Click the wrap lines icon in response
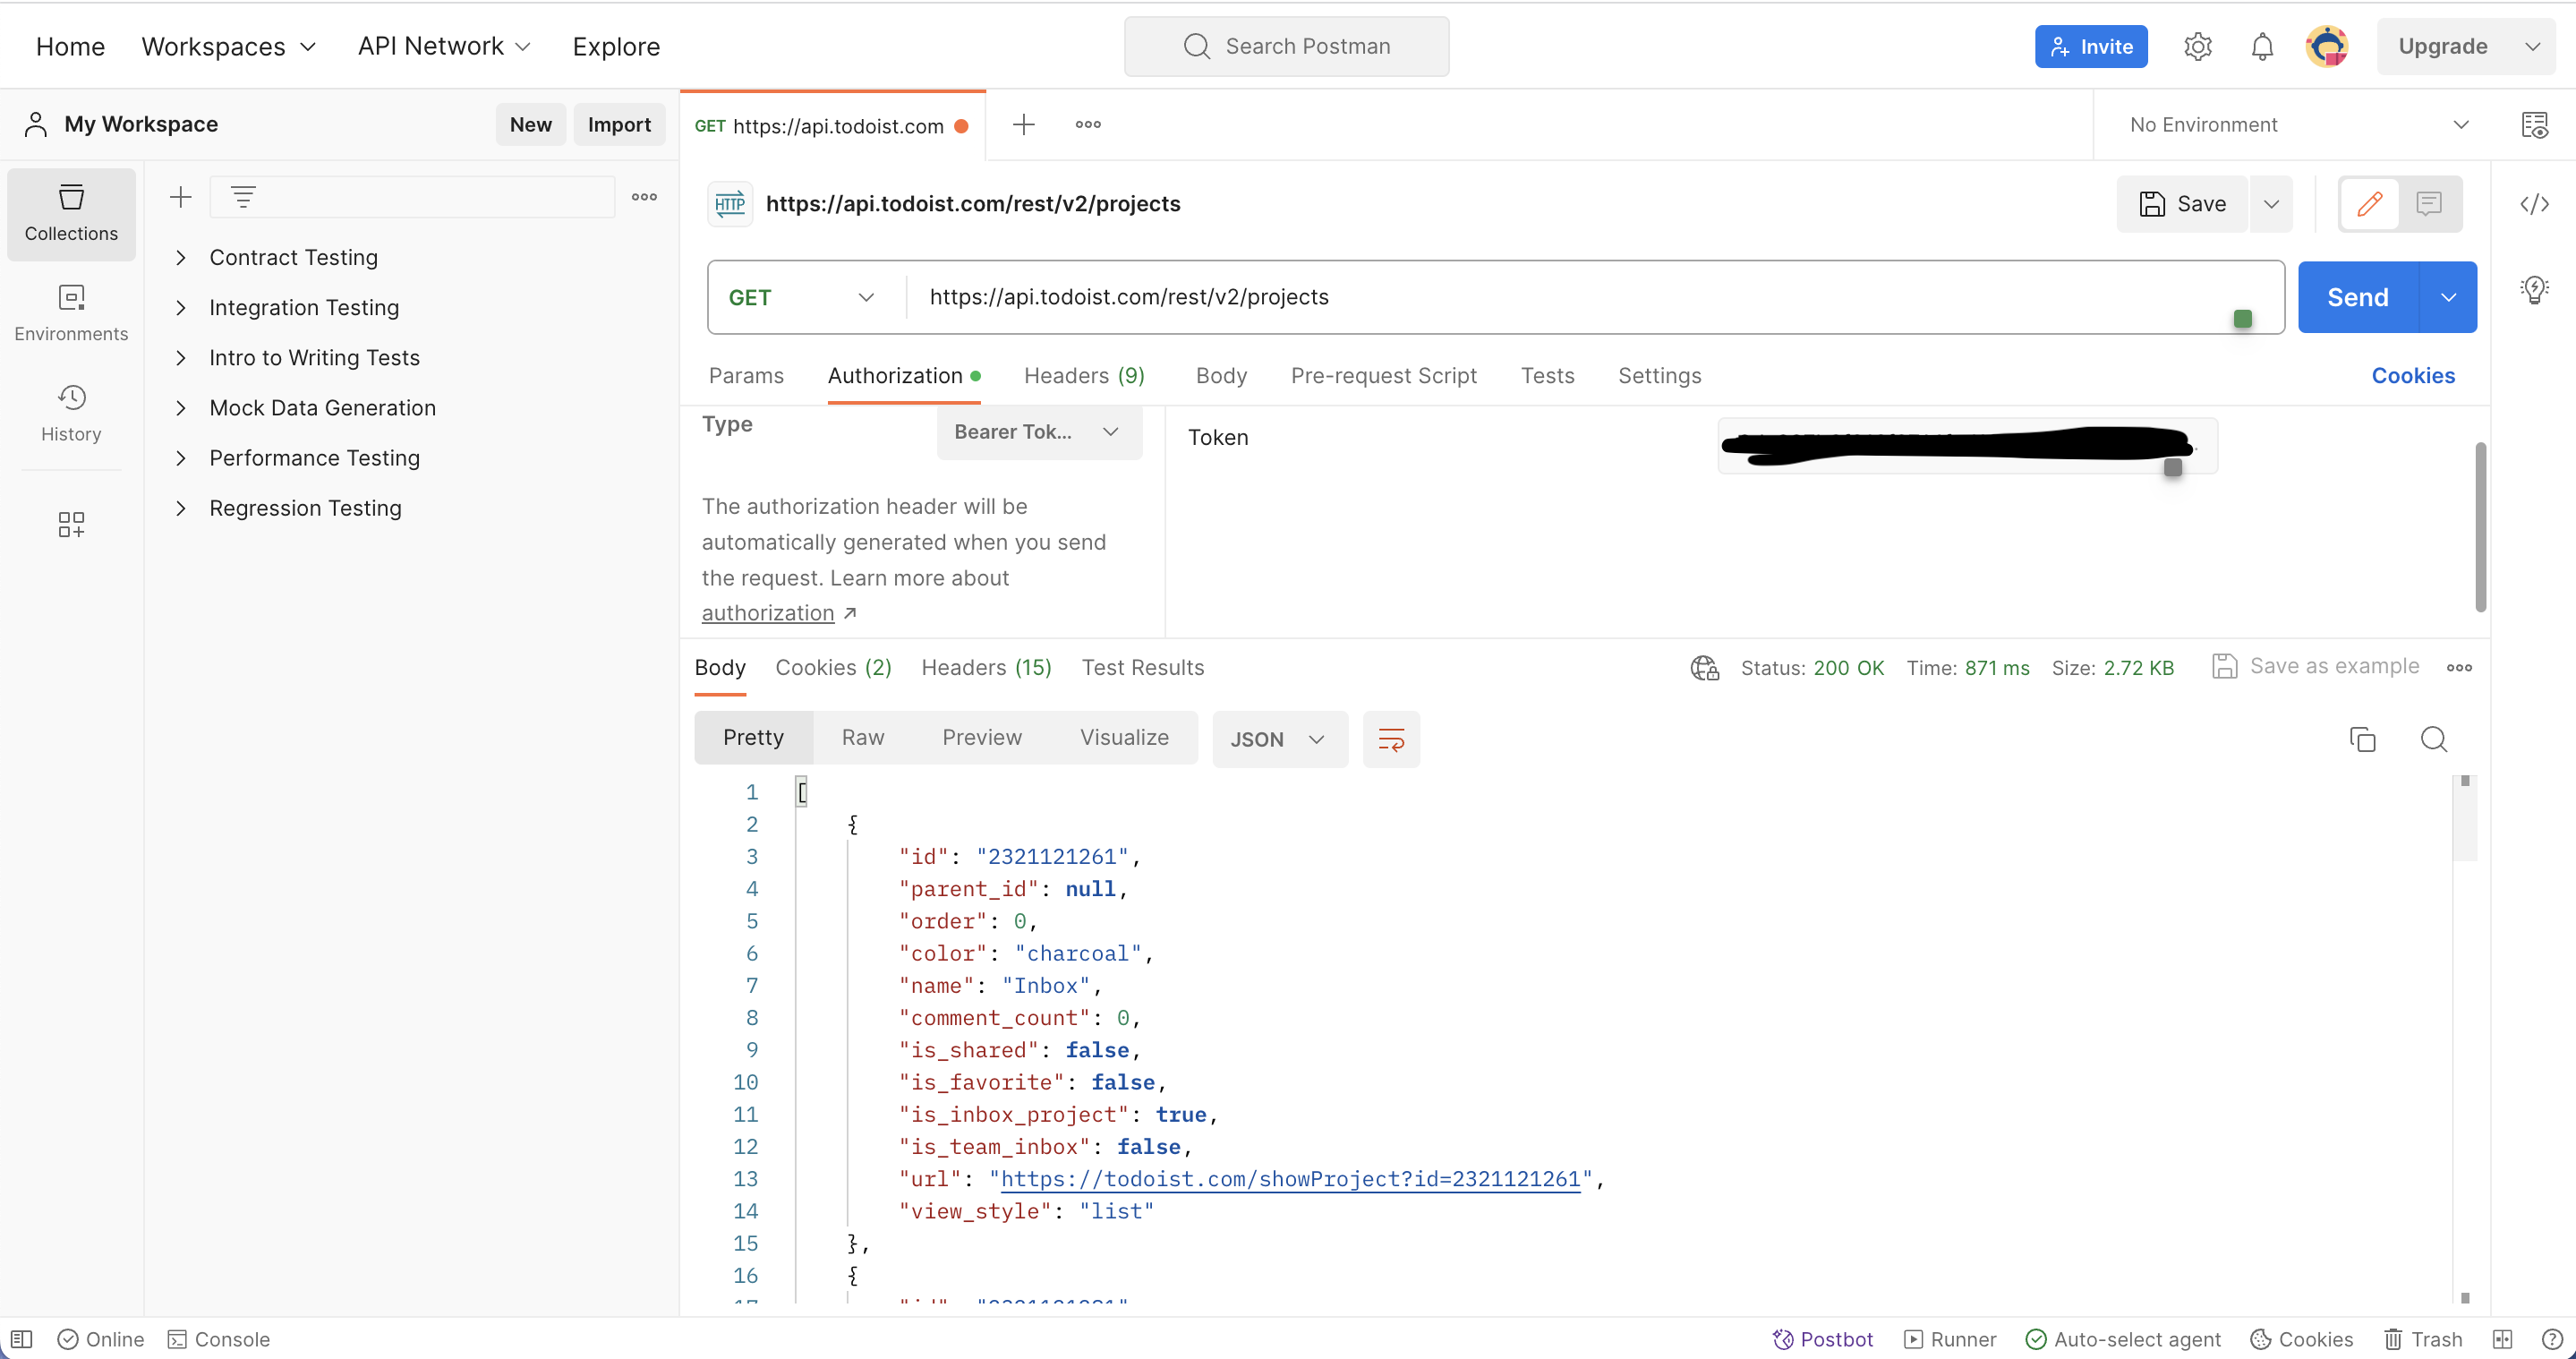The width and height of the screenshot is (2576, 1359). (x=1391, y=739)
